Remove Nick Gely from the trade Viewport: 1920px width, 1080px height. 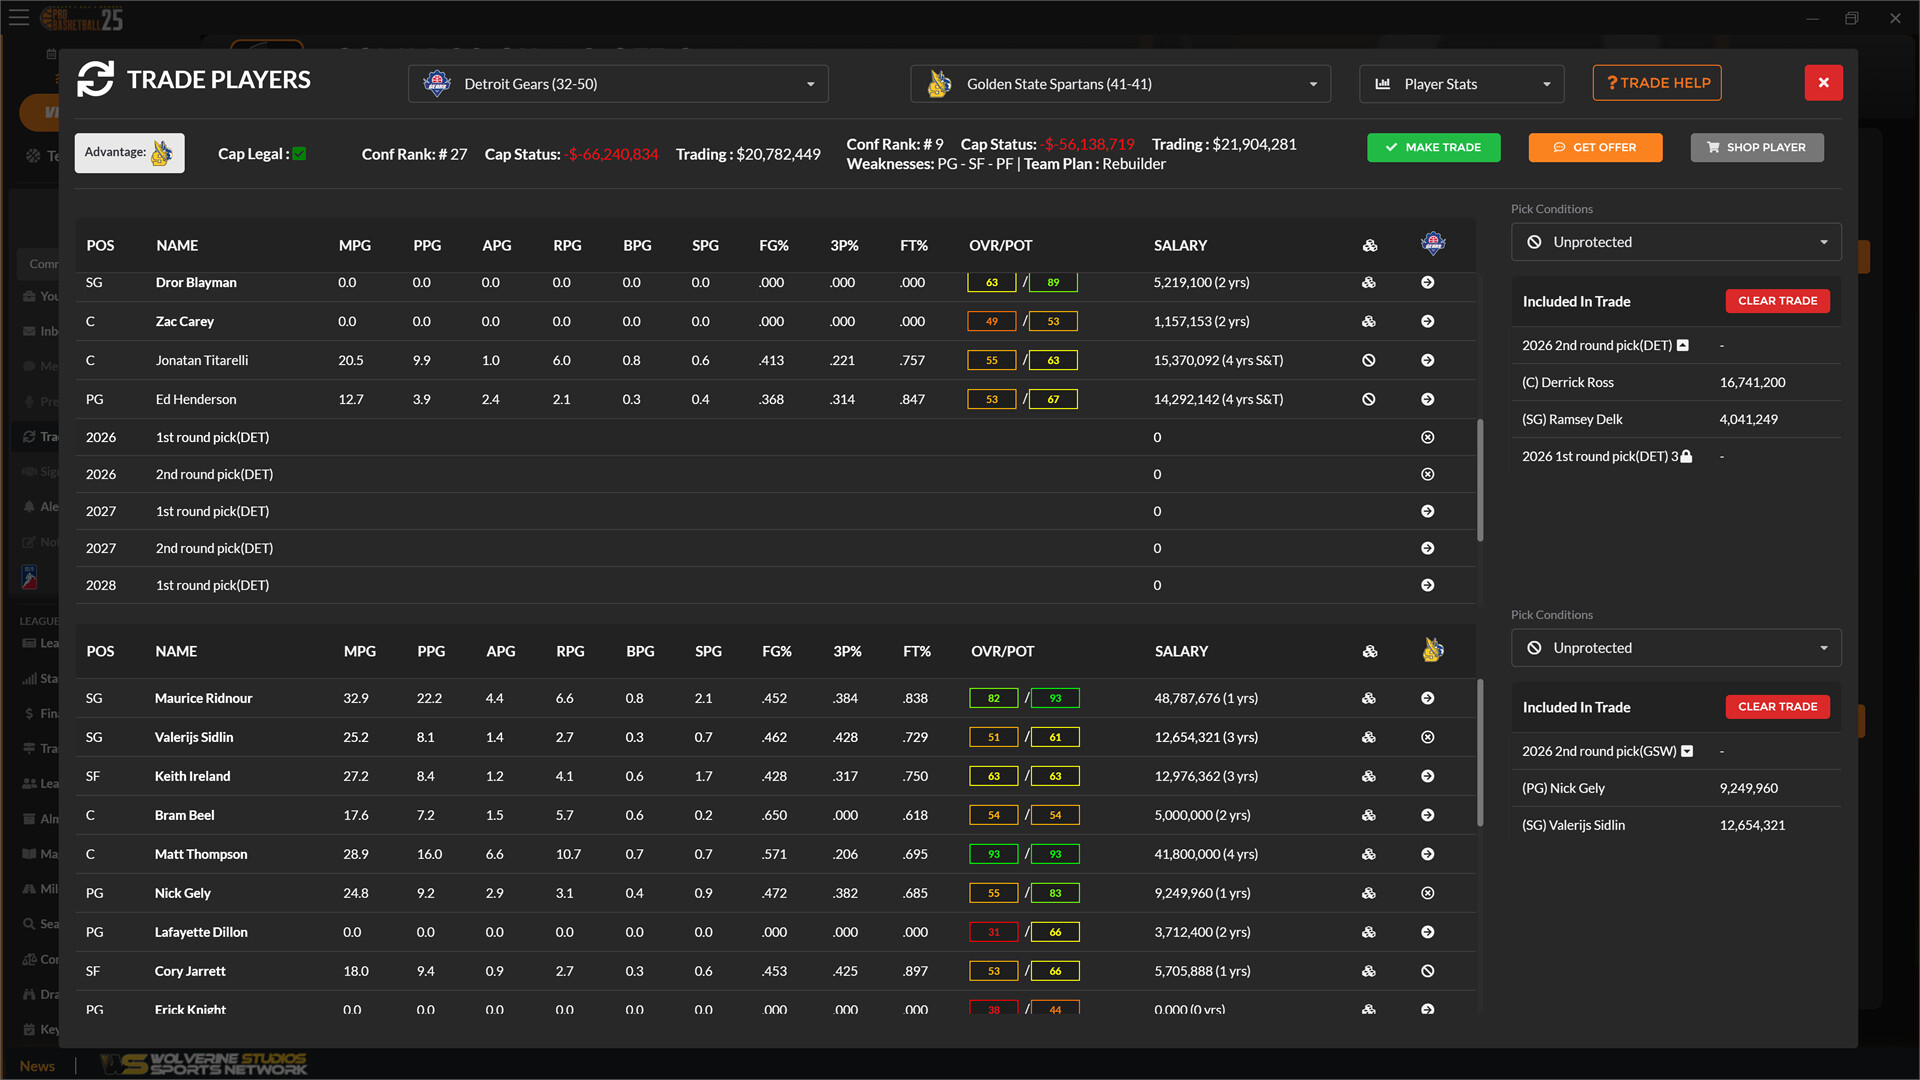pyautogui.click(x=1428, y=893)
